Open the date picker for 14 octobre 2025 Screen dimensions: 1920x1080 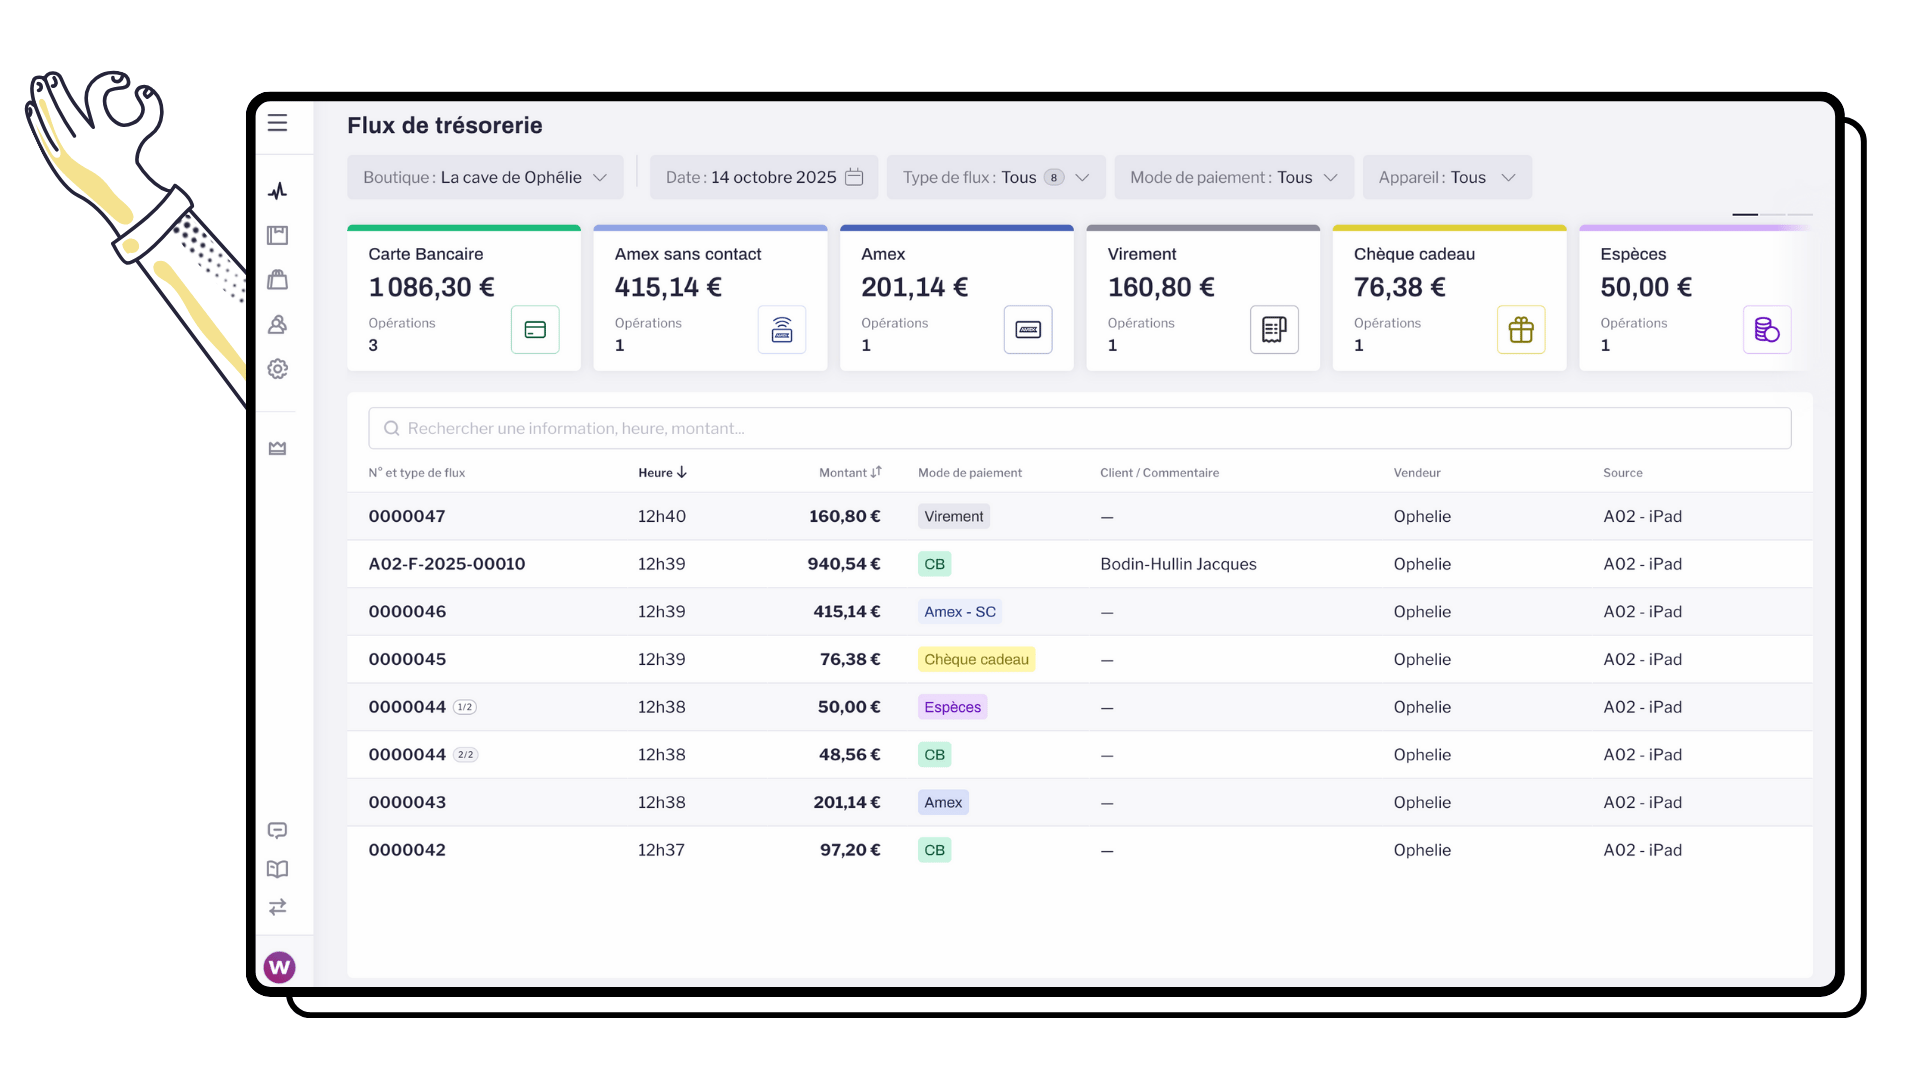tap(763, 177)
